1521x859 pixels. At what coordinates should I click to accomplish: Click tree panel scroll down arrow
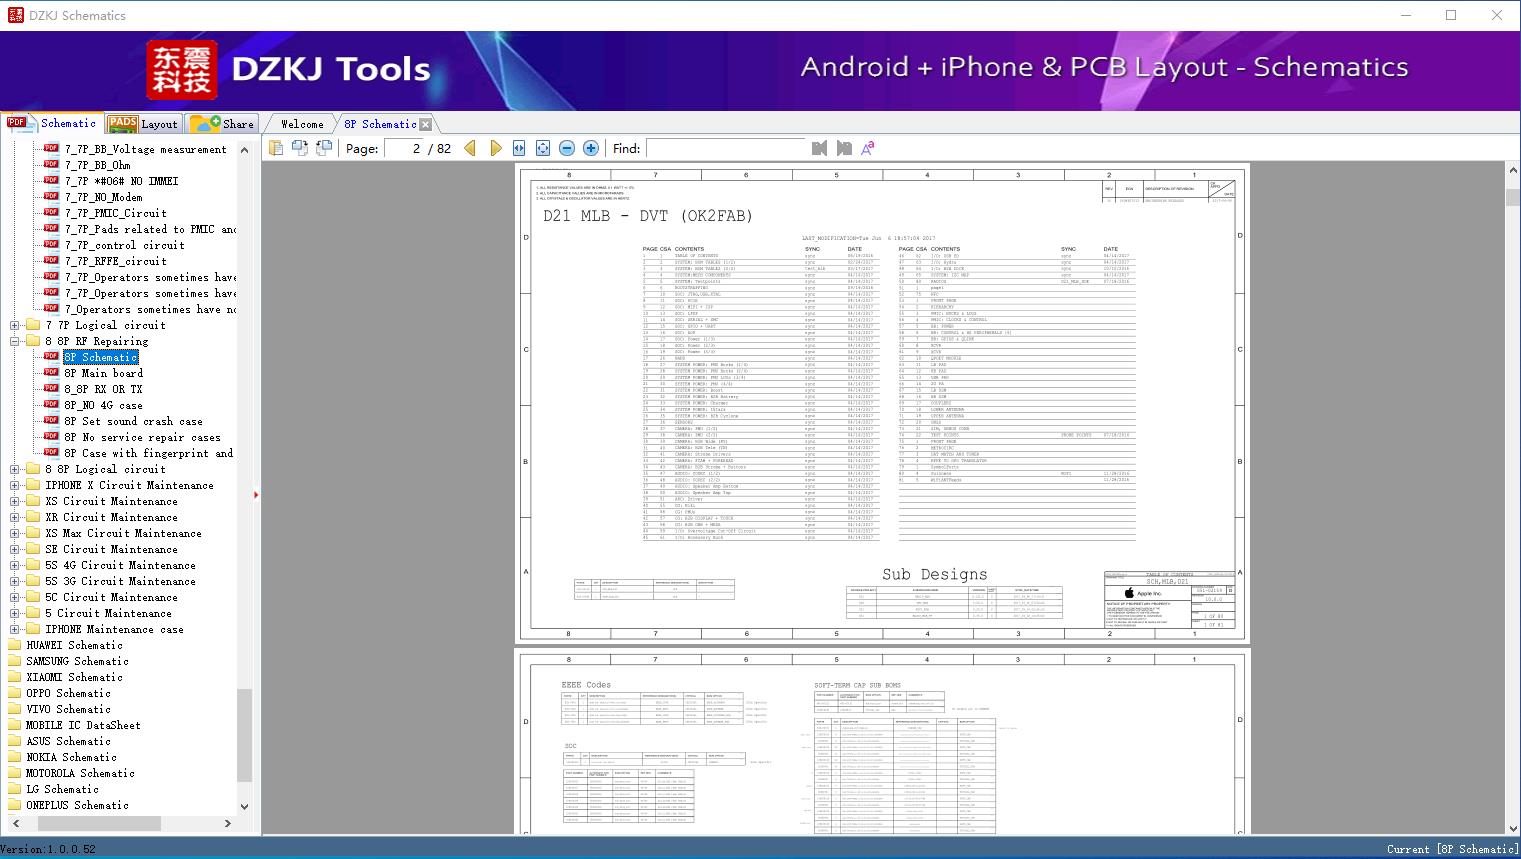tap(245, 806)
